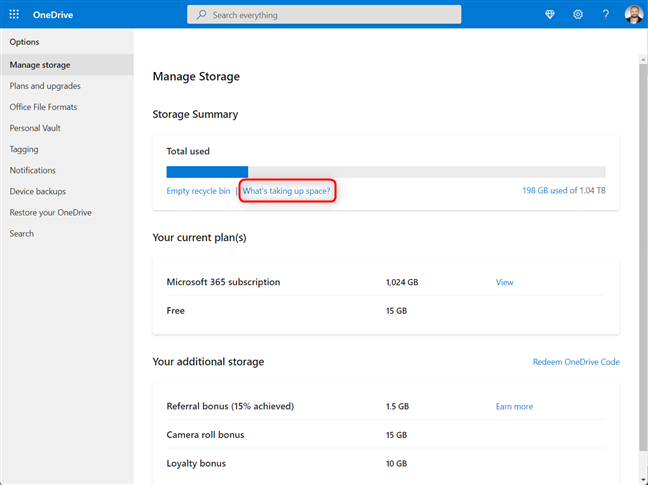The height and width of the screenshot is (485, 648).
Task: Open Tagging option
Action: (24, 149)
